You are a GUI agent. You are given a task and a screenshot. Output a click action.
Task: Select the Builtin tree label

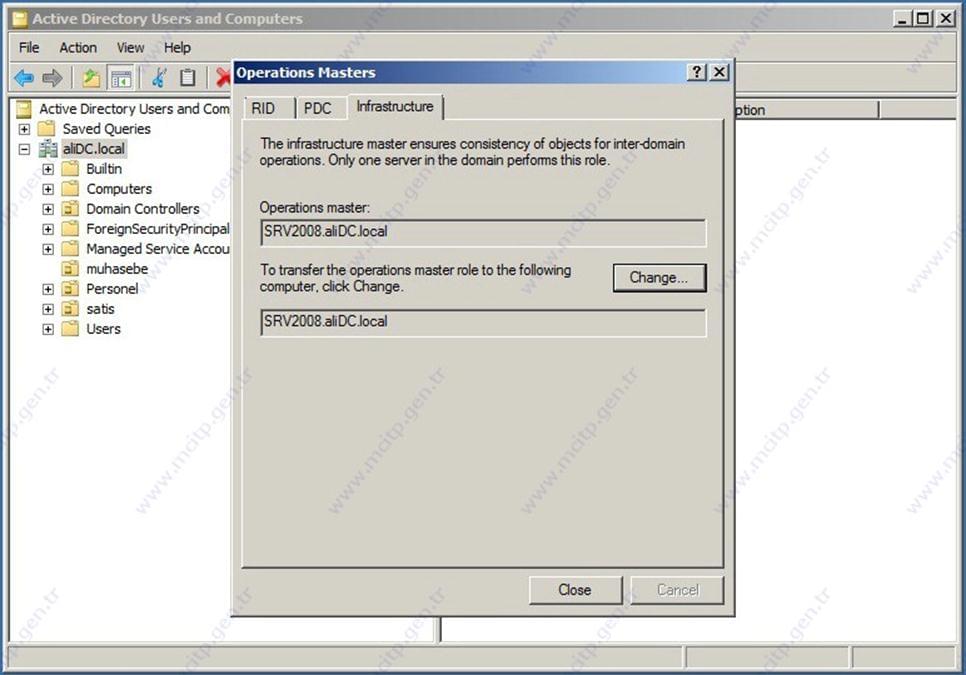104,169
